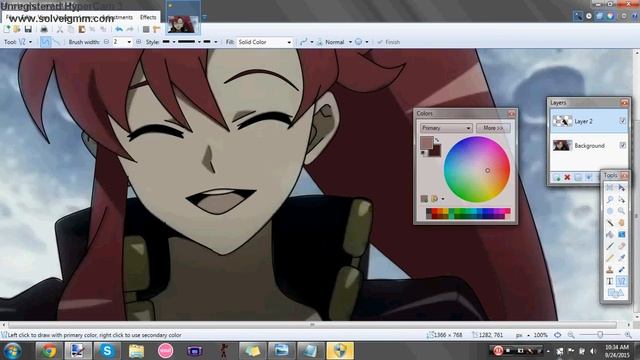Merge layer down in Layers panel
The width and height of the screenshot is (640, 360).
coord(588,178)
